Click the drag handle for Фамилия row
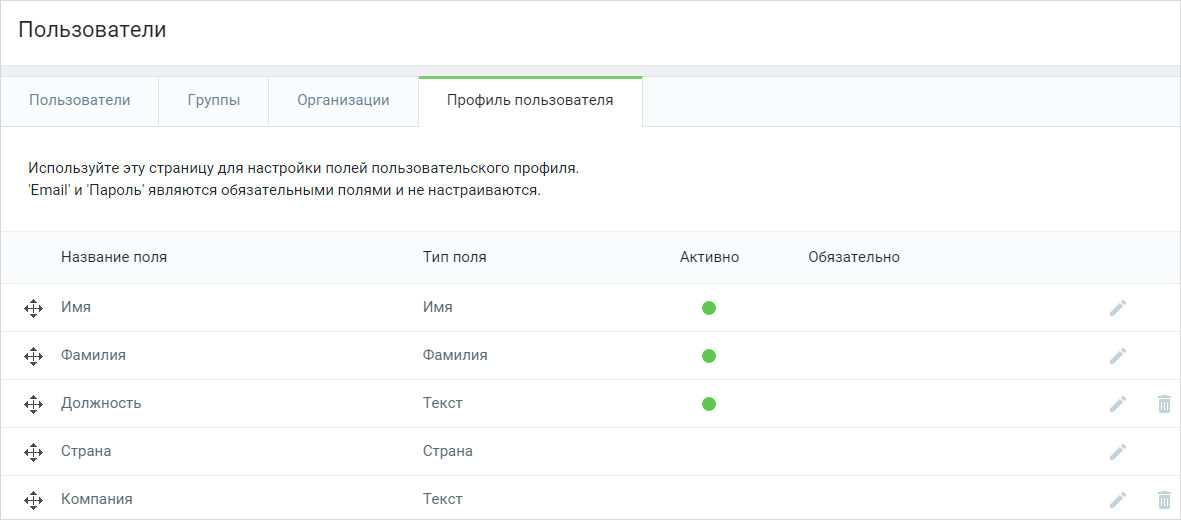The image size is (1181, 520). coord(32,356)
